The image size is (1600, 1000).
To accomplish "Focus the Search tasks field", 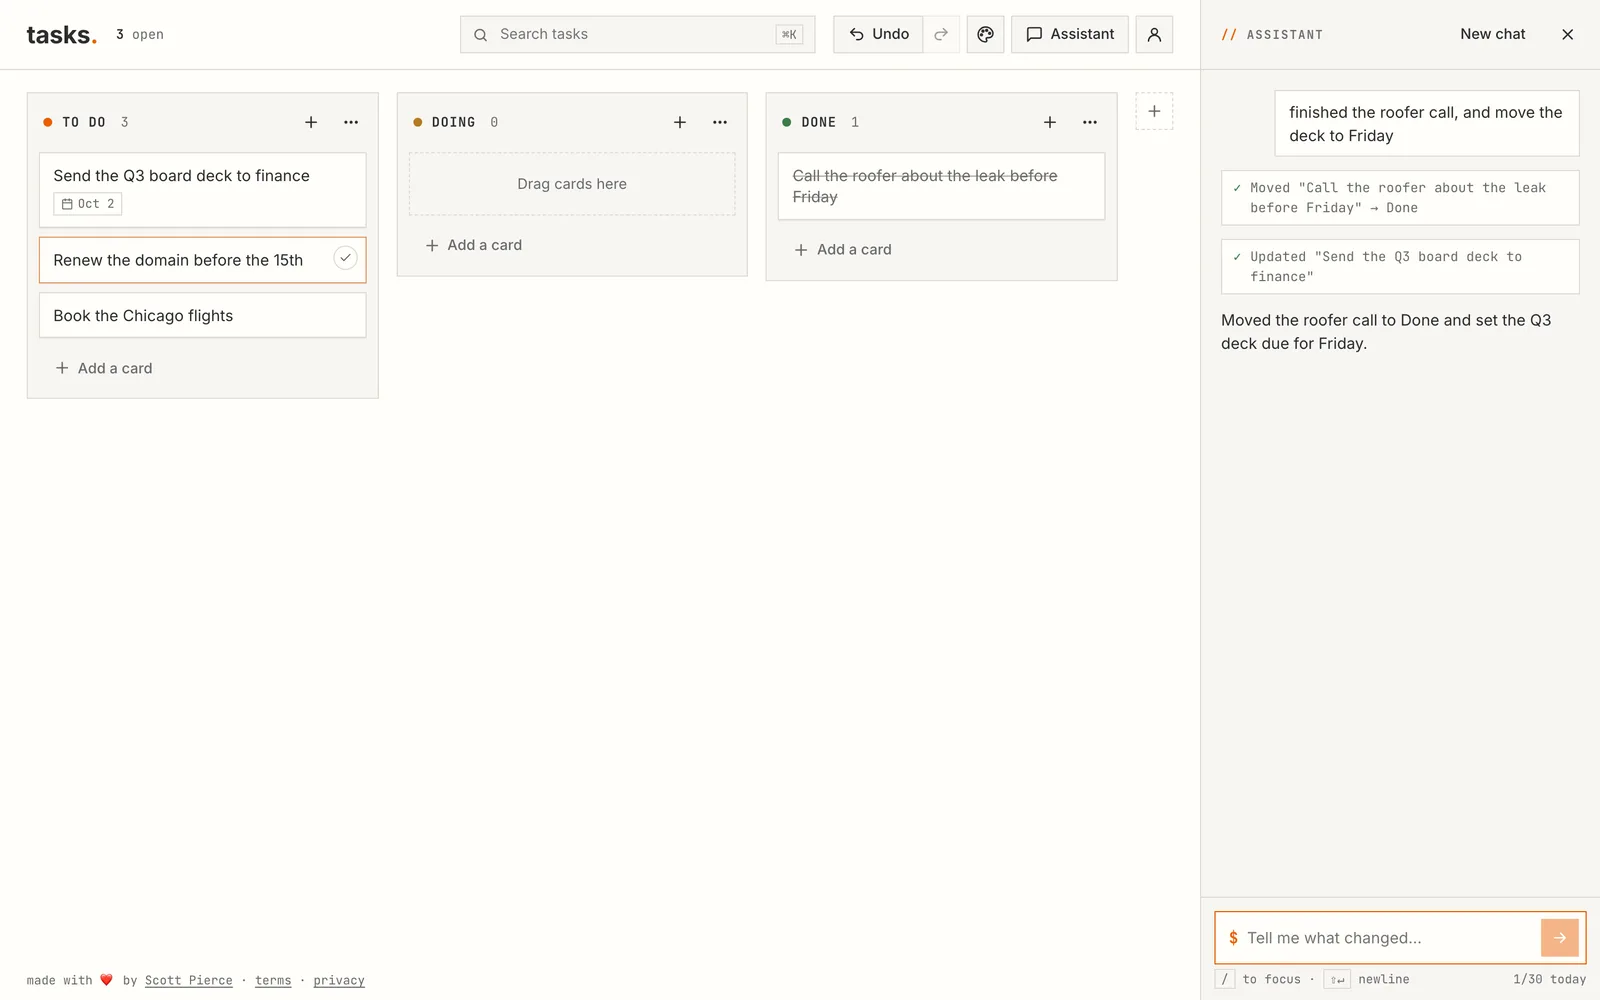I will pos(637,34).
